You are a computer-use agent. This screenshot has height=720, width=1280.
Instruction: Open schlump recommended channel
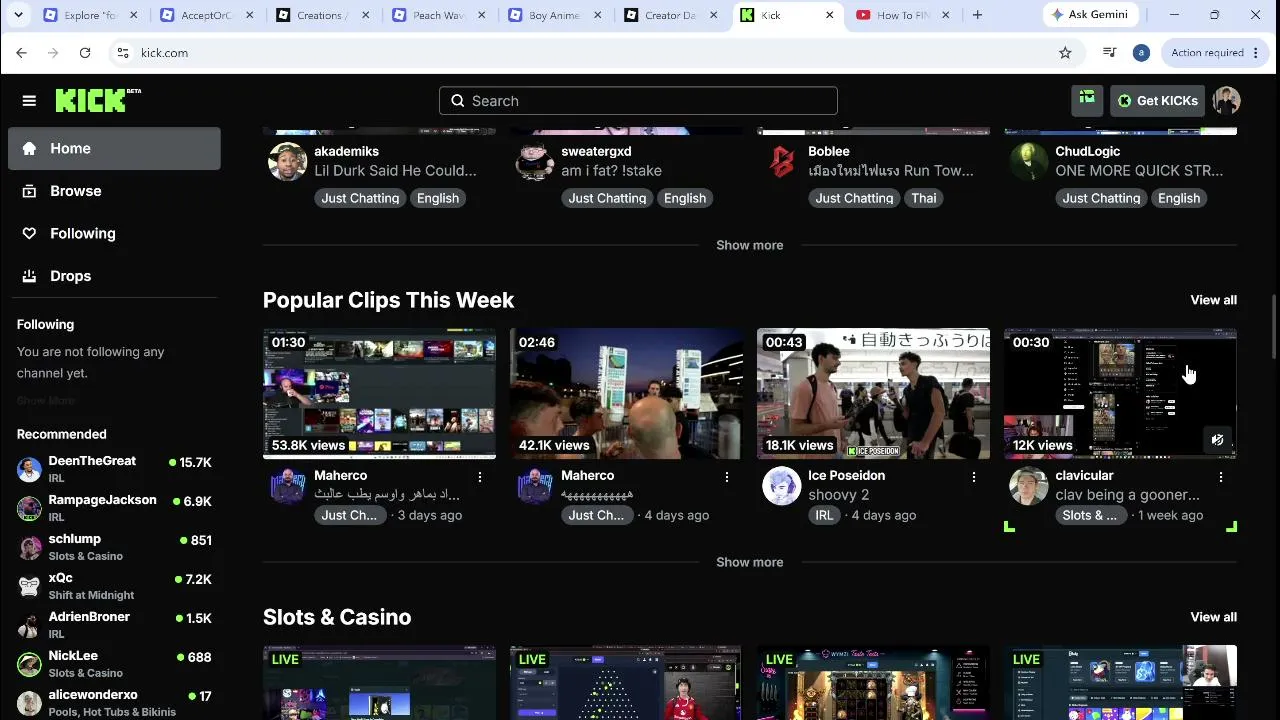114,547
